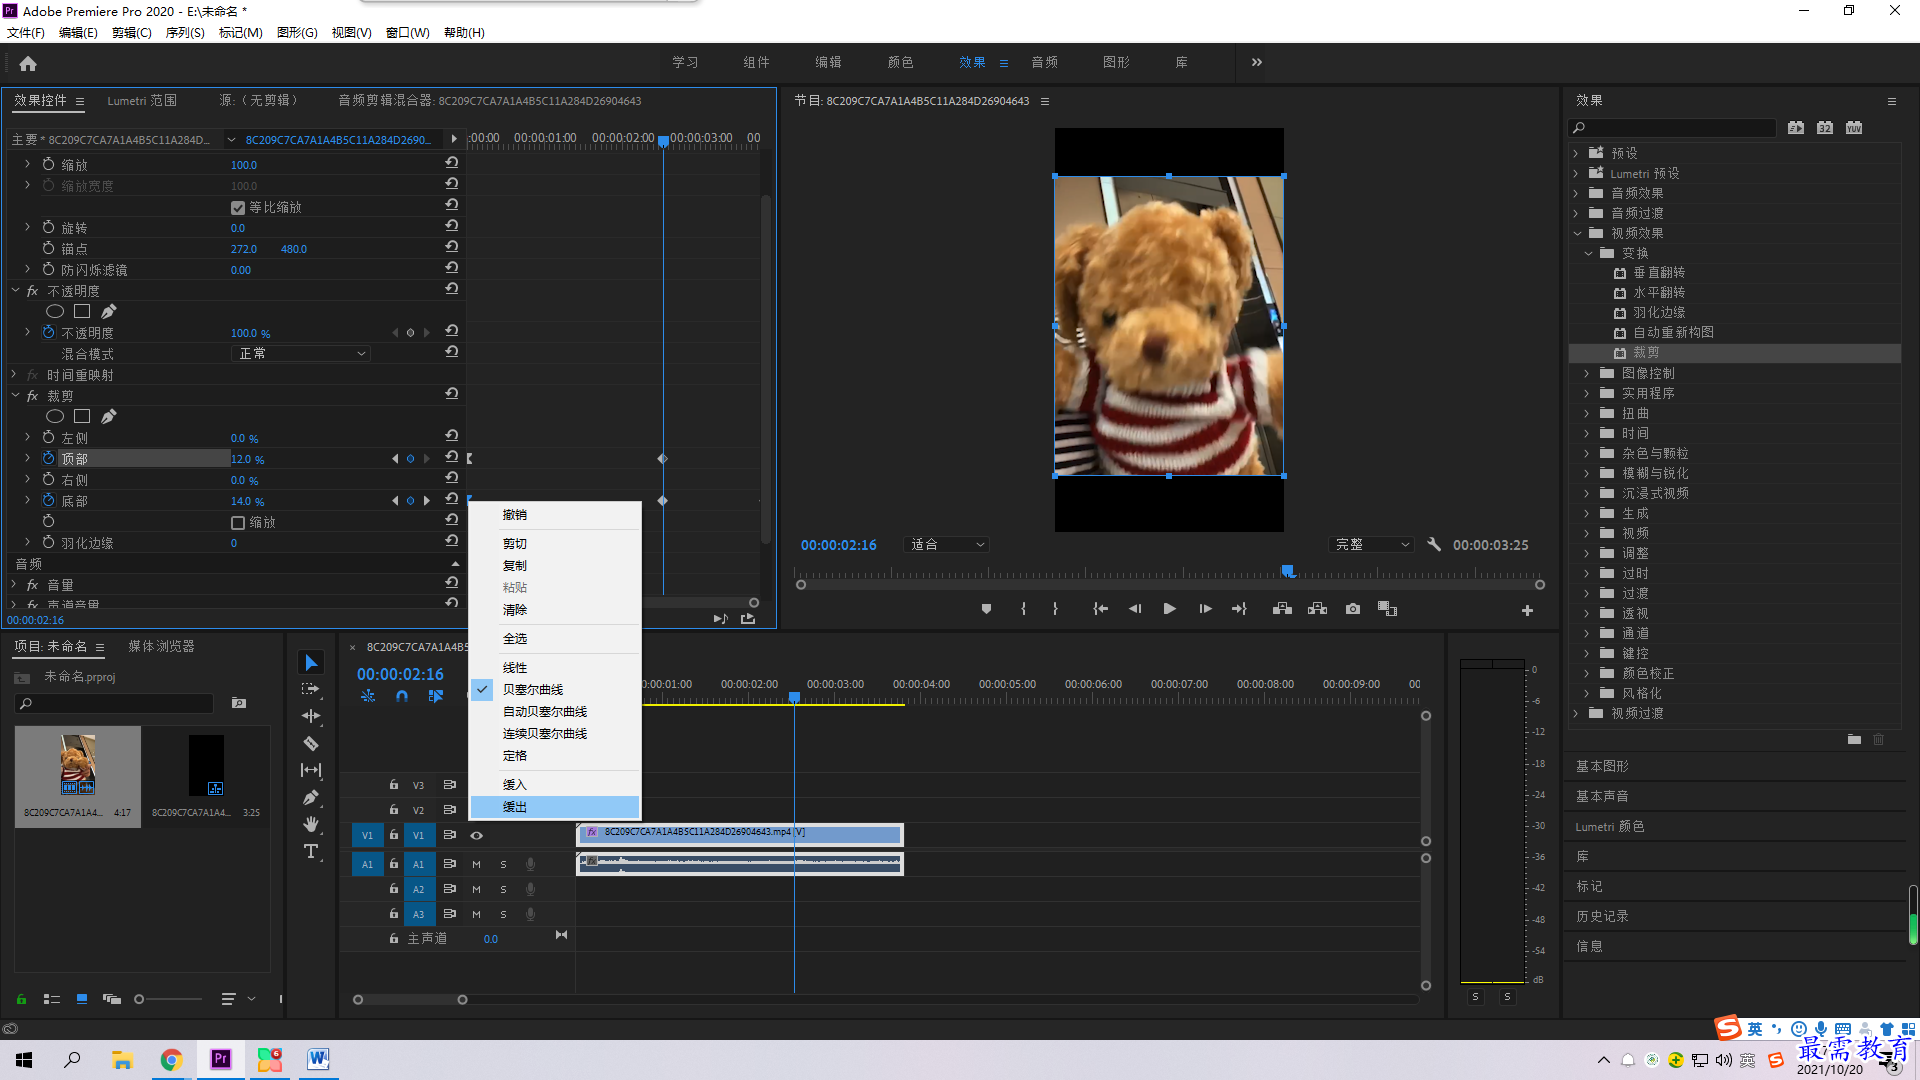Choose 线性 in context menu
The image size is (1920, 1080).
pyautogui.click(x=555, y=668)
